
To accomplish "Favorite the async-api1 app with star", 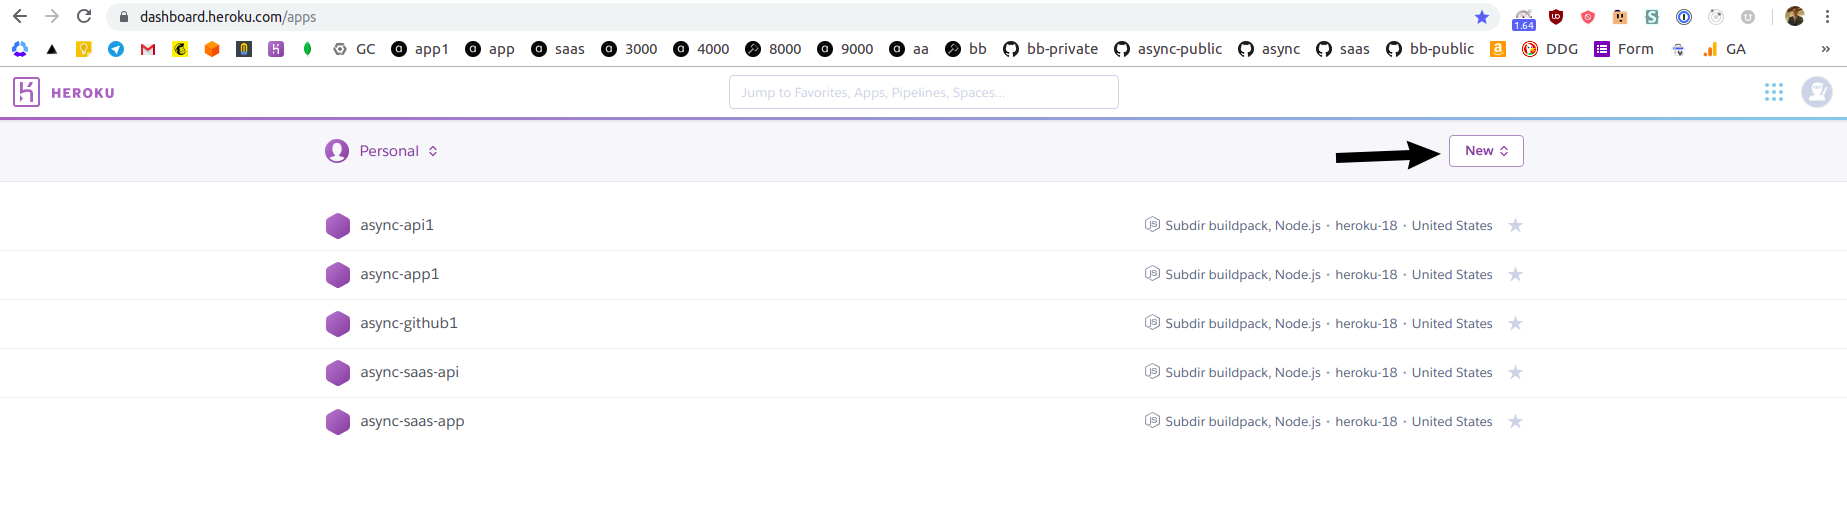I will [x=1515, y=225].
